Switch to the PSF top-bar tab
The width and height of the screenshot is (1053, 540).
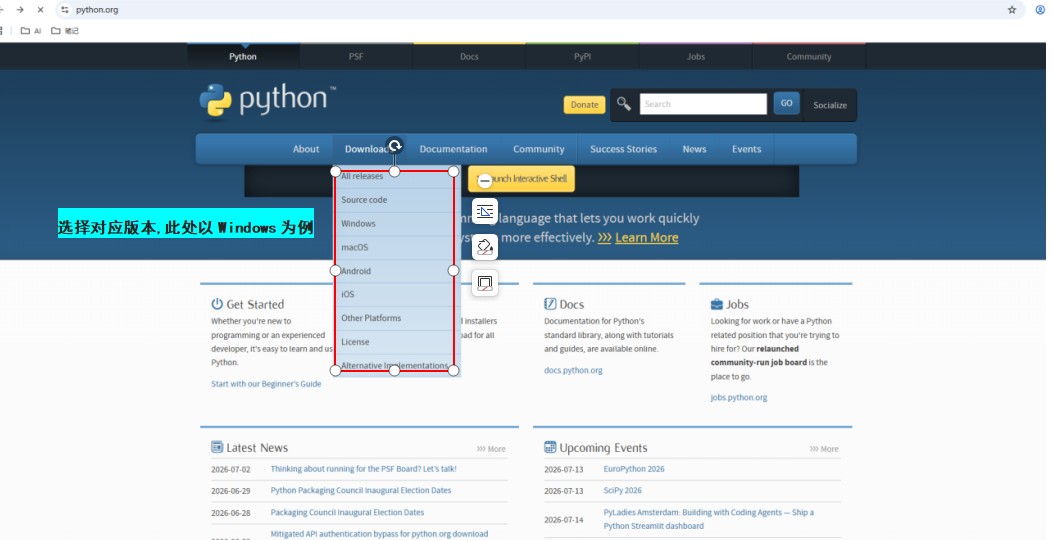point(356,56)
